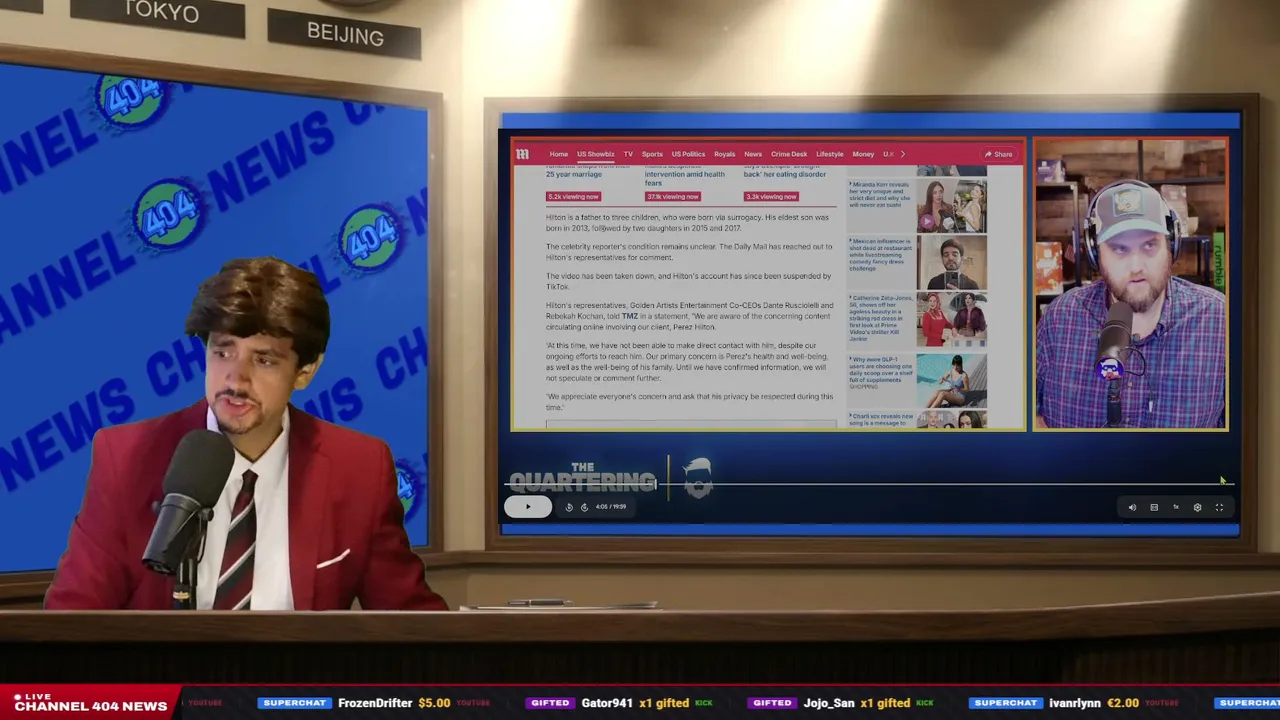1280x720 pixels.
Task: Rewind the video with the skip-back icon
Action: [569, 507]
